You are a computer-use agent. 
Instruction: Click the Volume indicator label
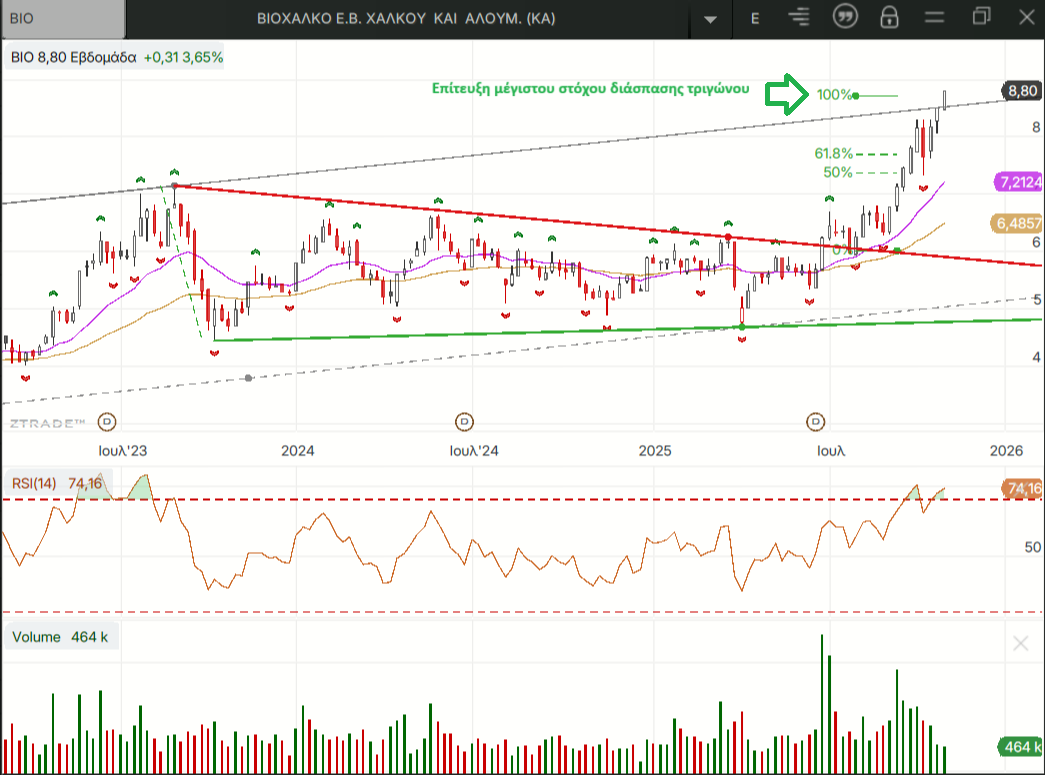(60, 637)
